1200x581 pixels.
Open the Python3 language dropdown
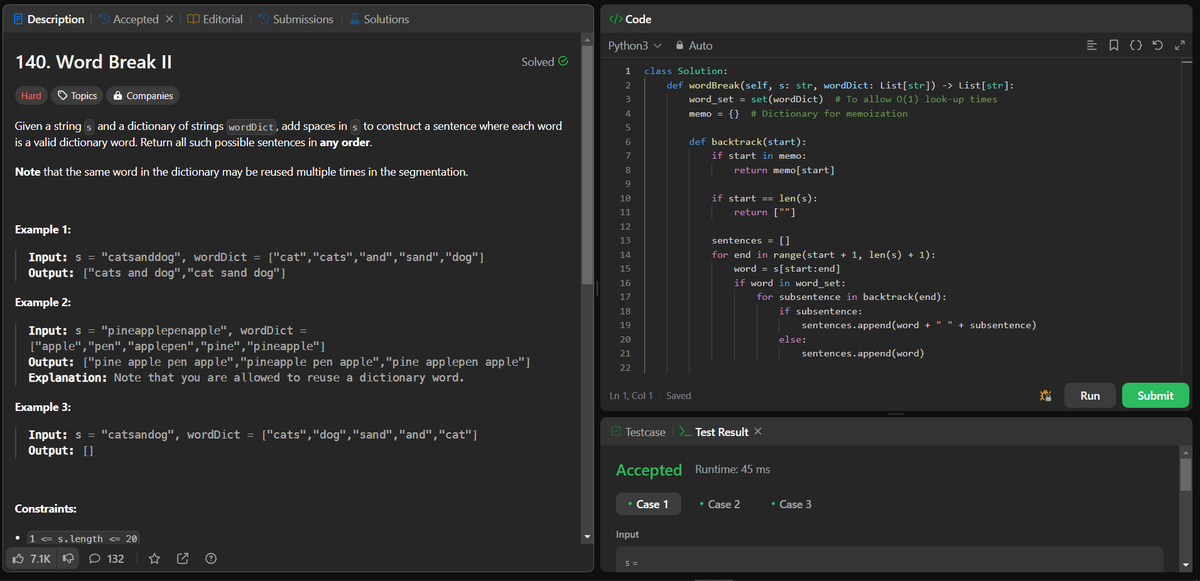click(635, 46)
